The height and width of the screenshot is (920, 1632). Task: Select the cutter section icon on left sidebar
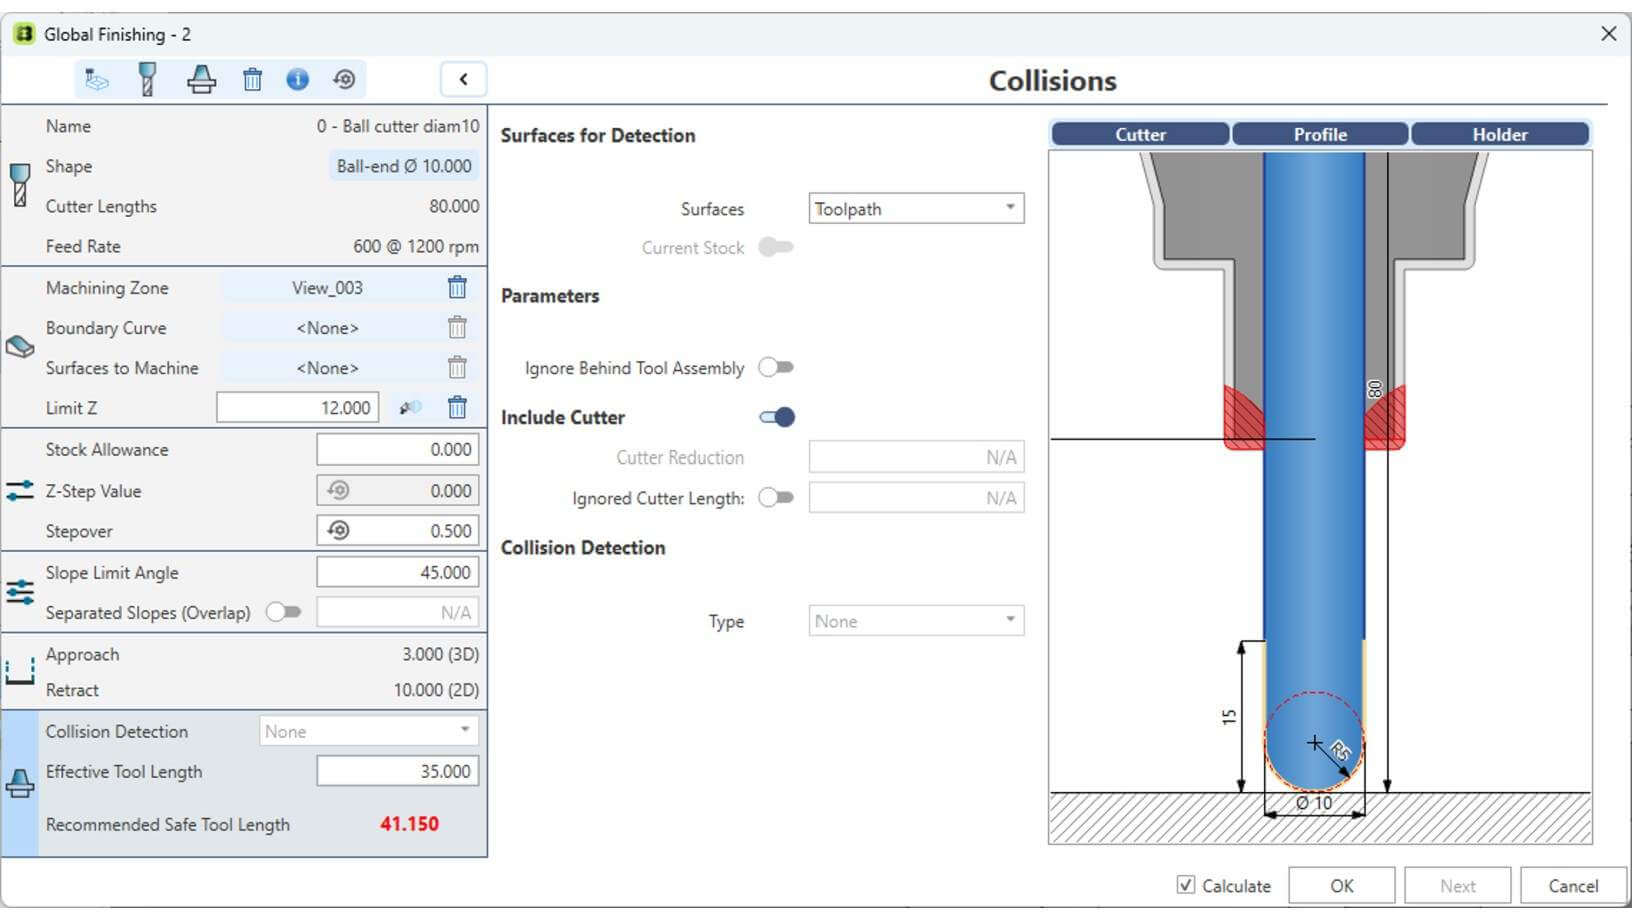click(x=19, y=186)
